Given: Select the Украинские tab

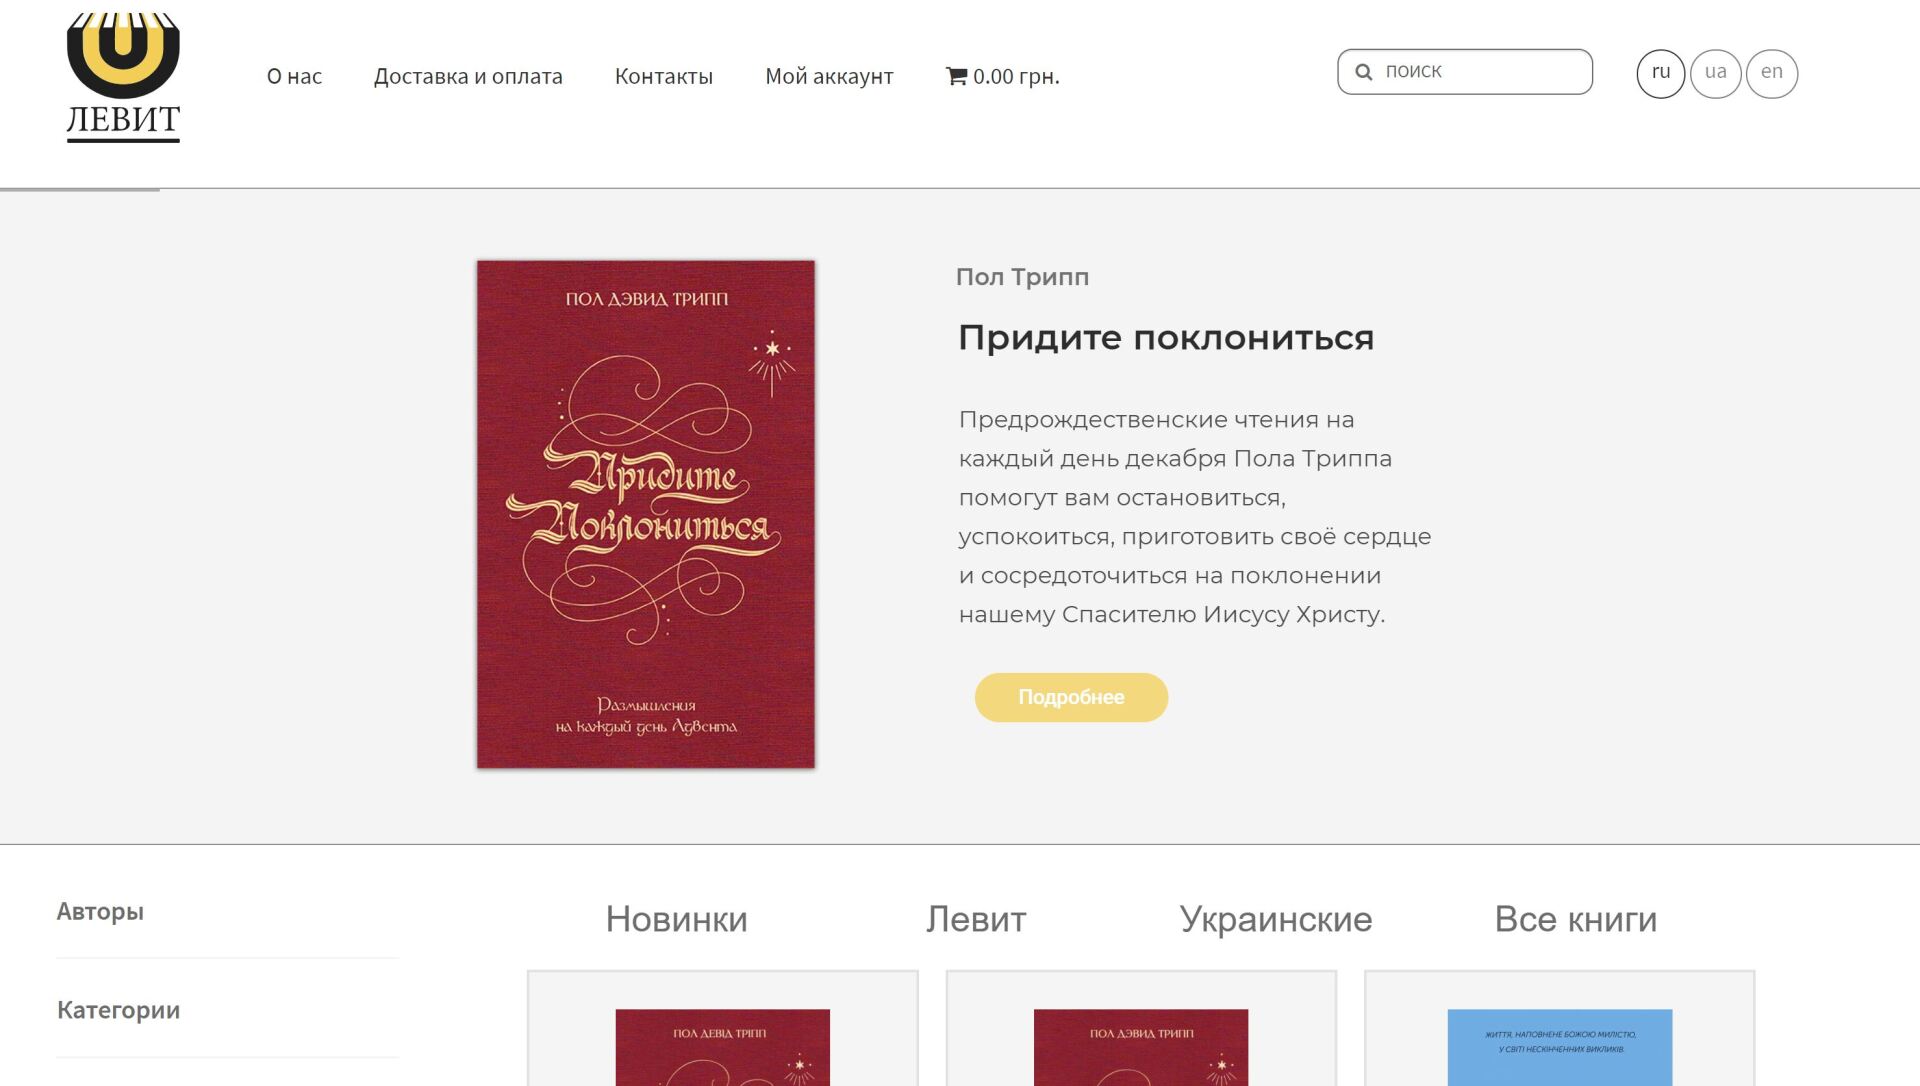Looking at the screenshot, I should 1276,919.
